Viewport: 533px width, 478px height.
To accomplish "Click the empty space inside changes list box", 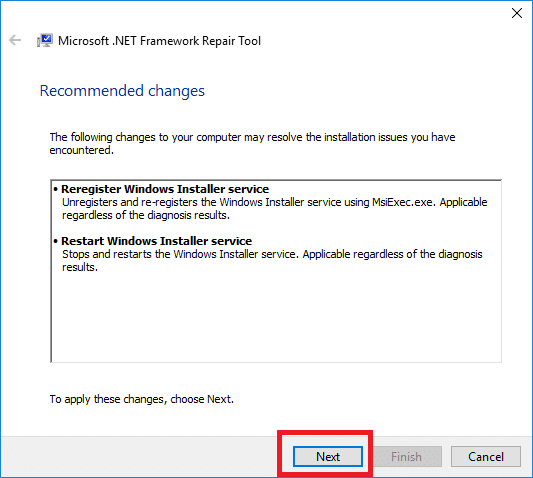I will (276, 316).
